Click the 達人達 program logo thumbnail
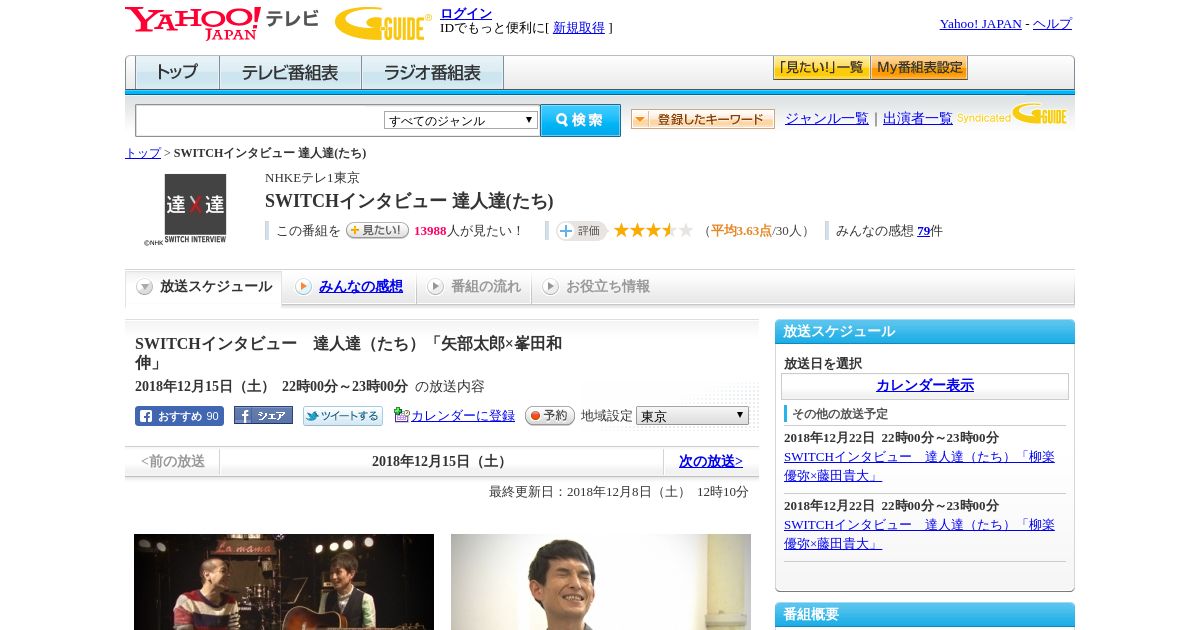 (195, 210)
